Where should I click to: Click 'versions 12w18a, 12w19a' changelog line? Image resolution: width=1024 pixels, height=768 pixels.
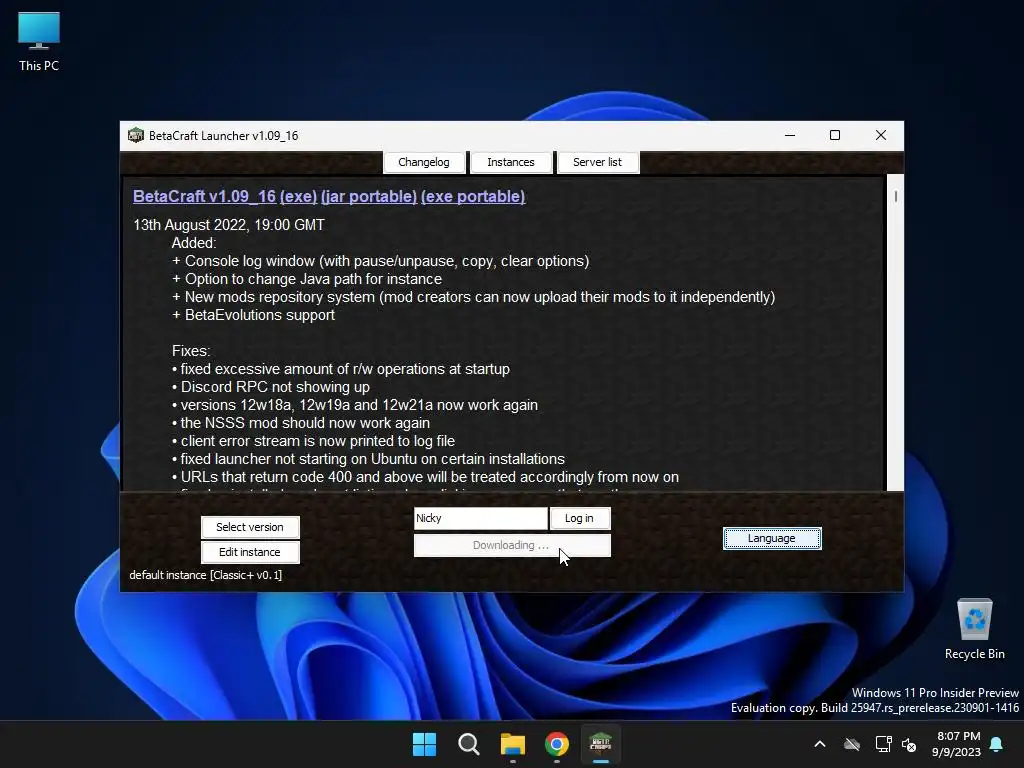[x=355, y=405]
